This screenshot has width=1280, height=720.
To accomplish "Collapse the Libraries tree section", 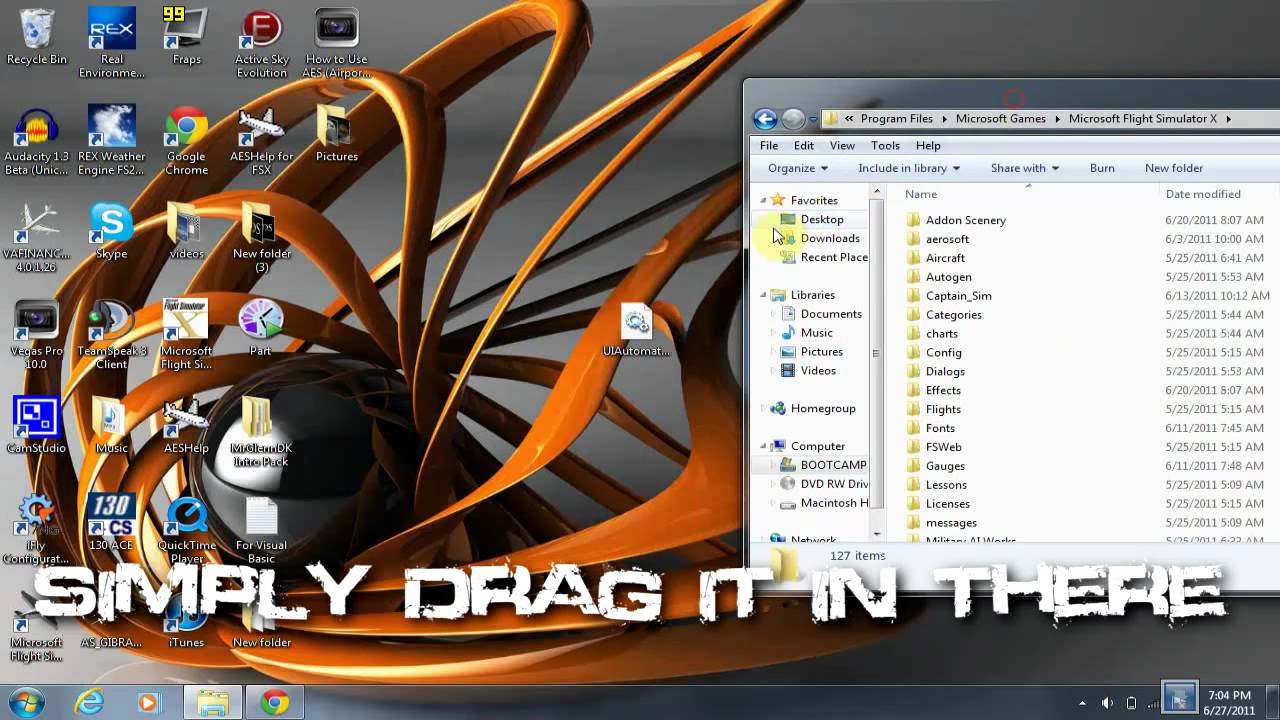I will pos(763,295).
